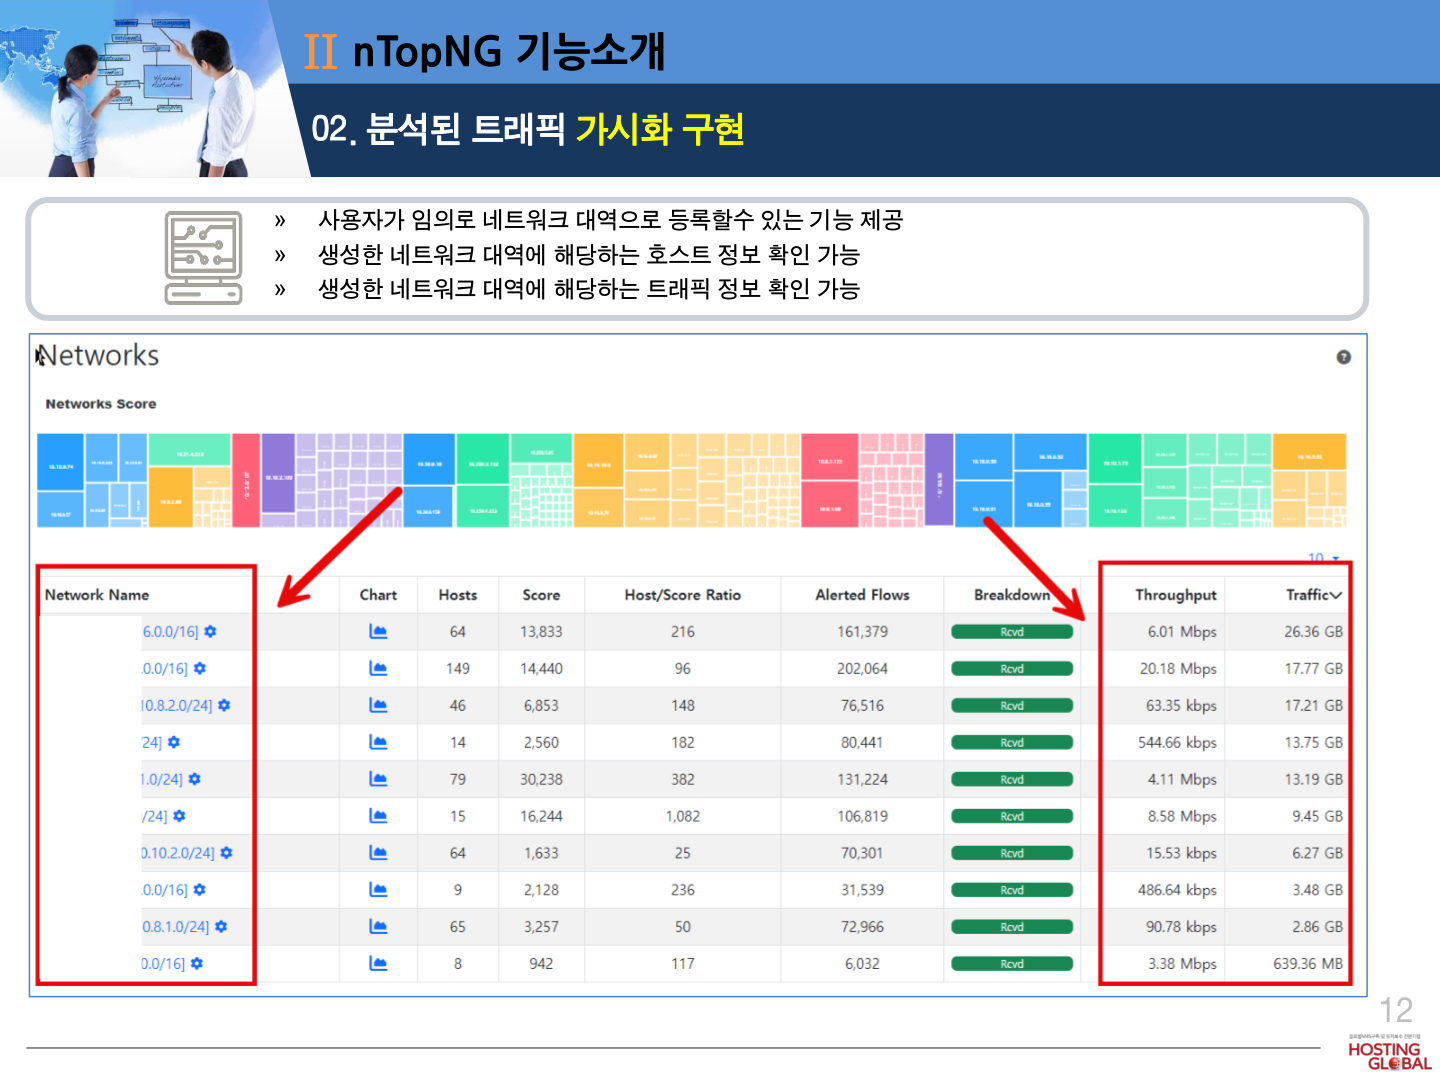This screenshot has height=1080, width=1440.
Task: Click the gear icon beside network 10.8.2.0/24
Action: pyautogui.click(x=224, y=705)
